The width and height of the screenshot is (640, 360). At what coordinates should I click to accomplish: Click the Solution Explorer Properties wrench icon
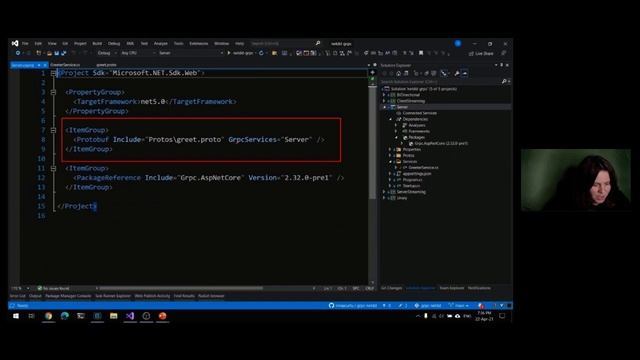pyautogui.click(x=457, y=73)
